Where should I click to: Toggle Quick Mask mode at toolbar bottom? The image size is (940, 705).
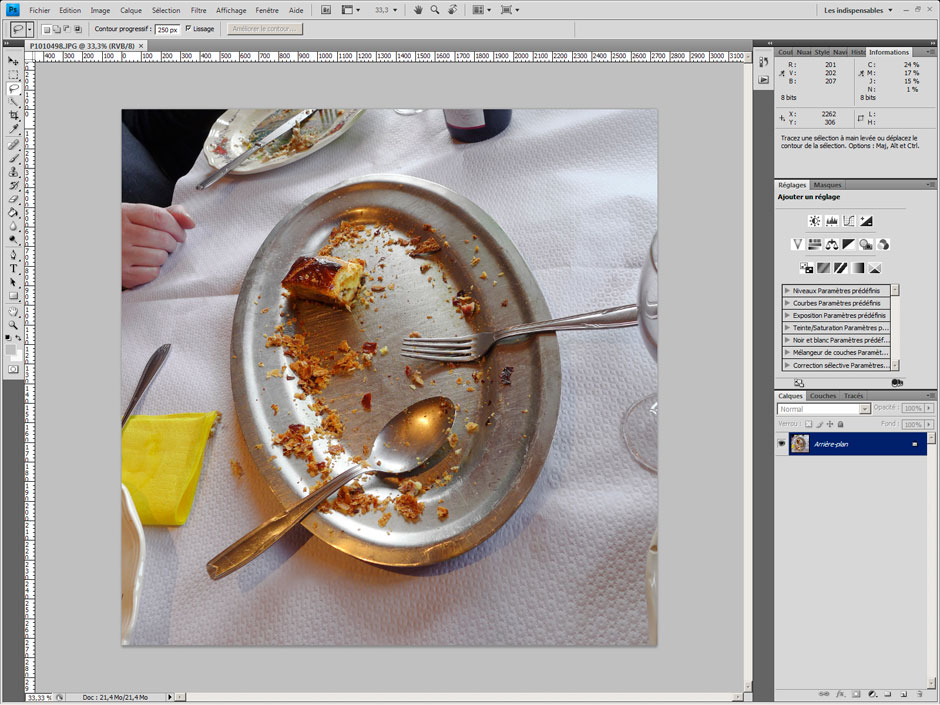[x=14, y=369]
